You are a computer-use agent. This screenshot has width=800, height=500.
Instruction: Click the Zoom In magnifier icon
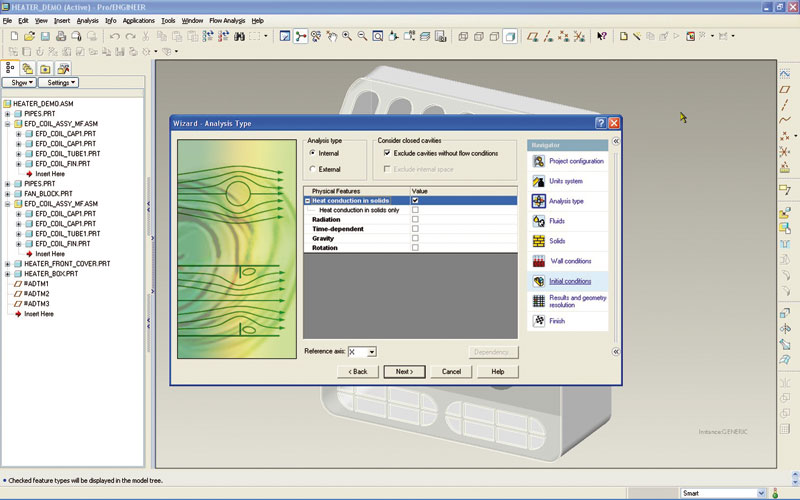click(x=347, y=36)
